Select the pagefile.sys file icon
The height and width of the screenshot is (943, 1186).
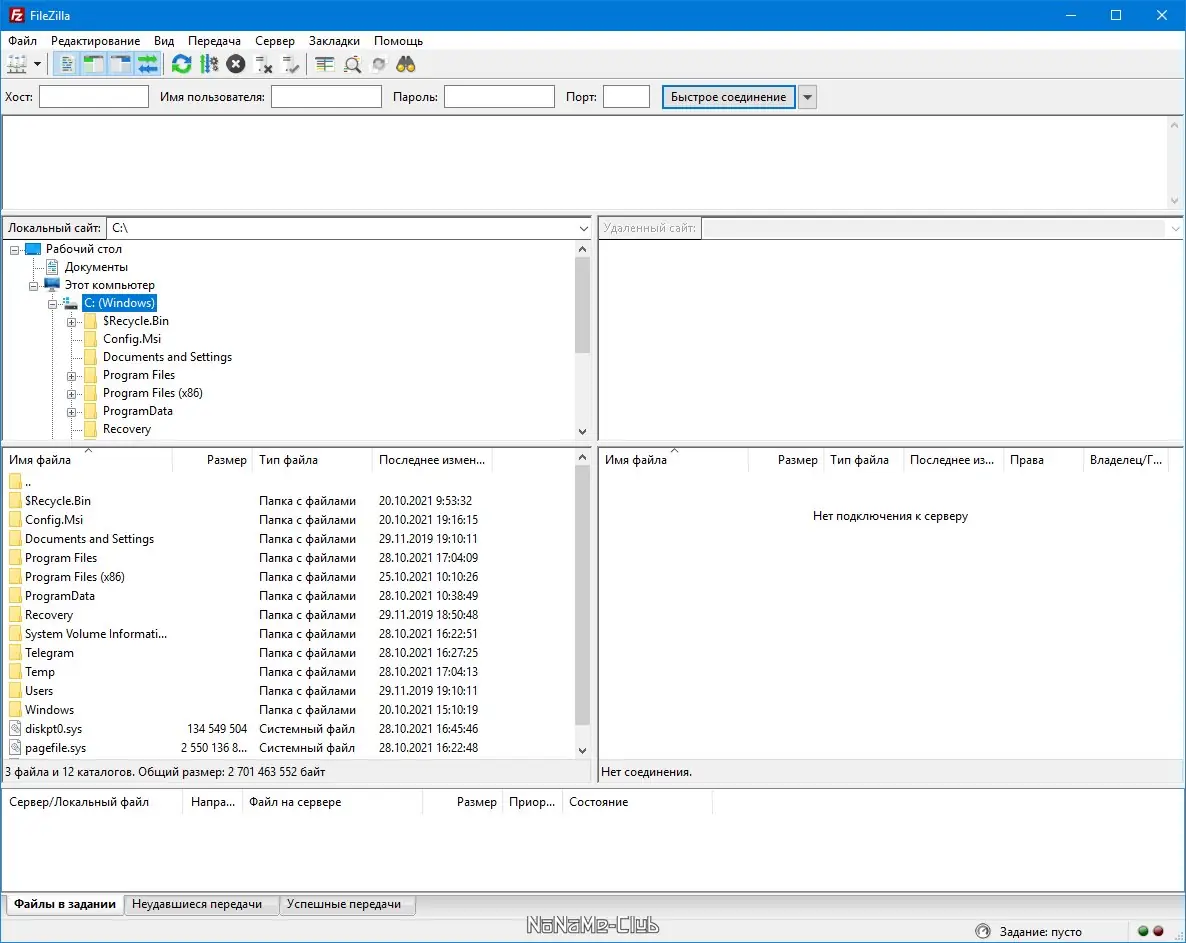tap(15, 747)
